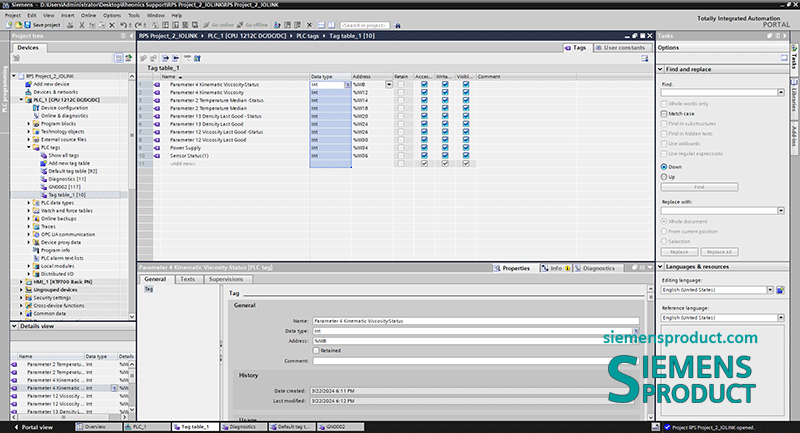Click the Export tags icon in tag table toolbar

(x=165, y=58)
